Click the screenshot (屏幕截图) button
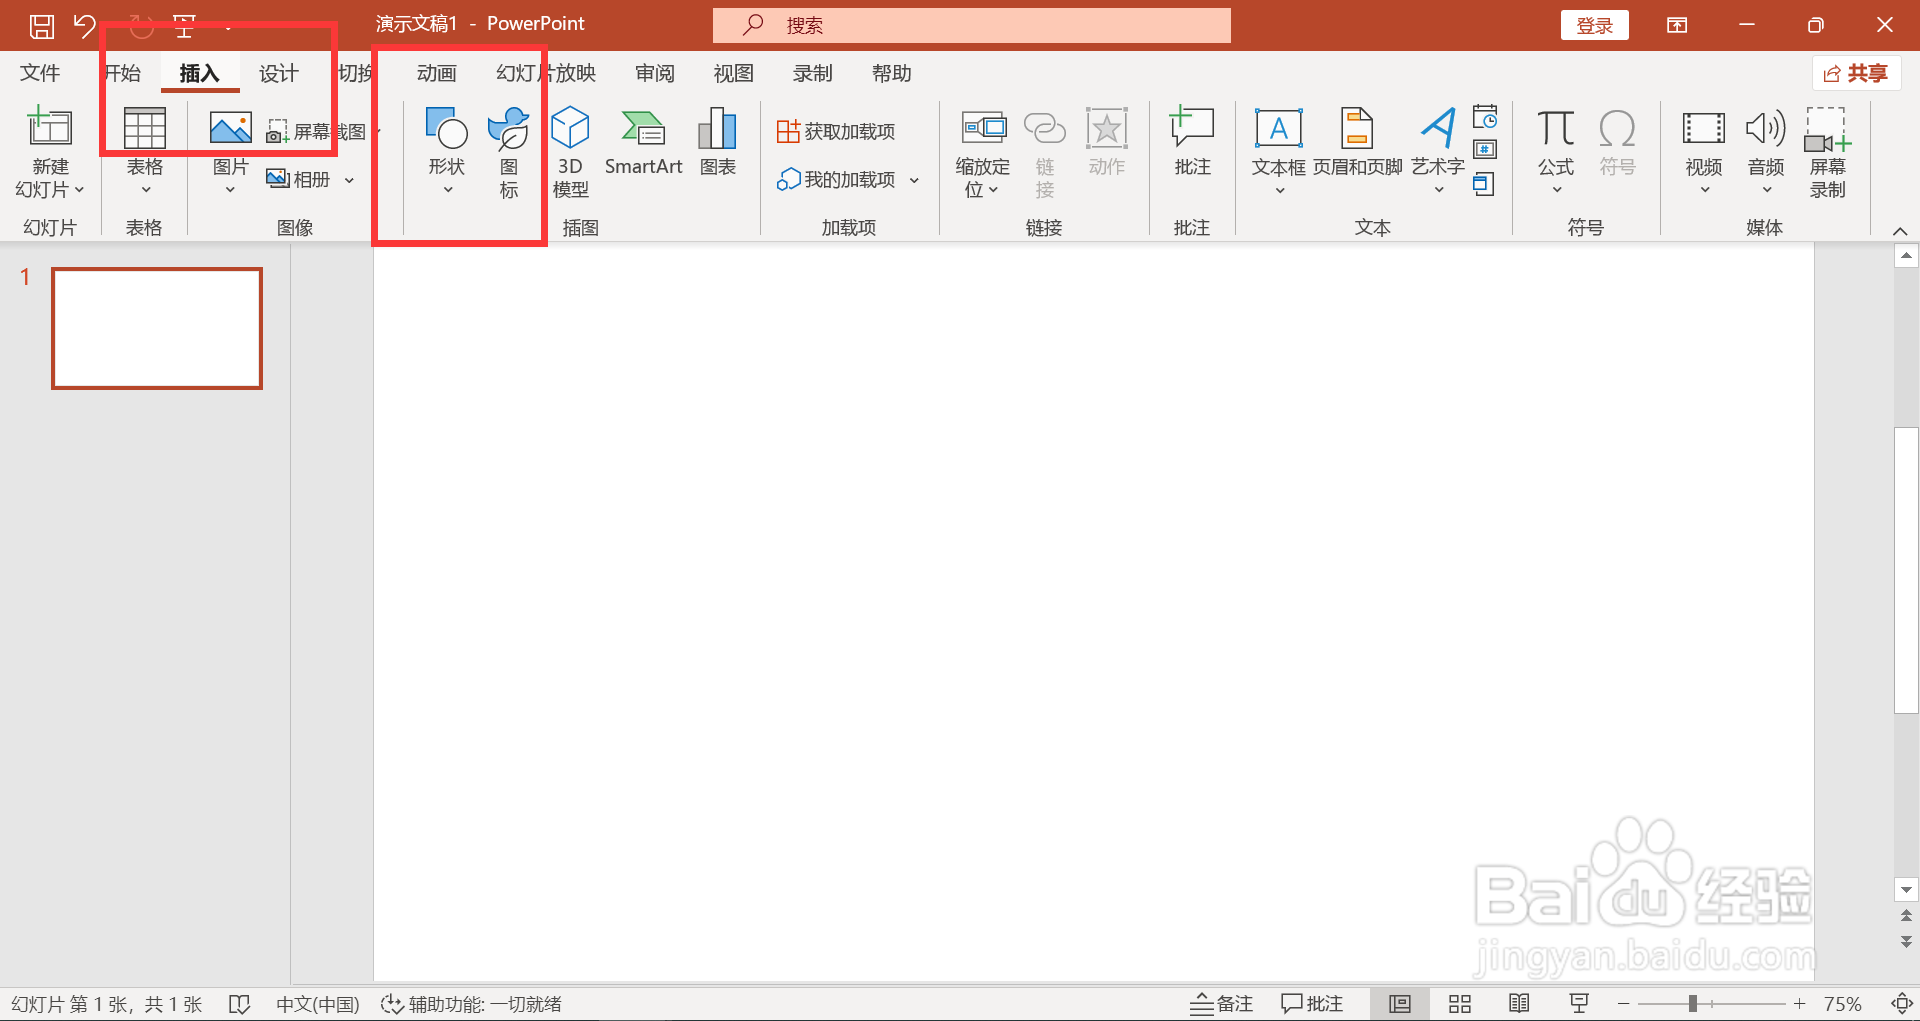The image size is (1920, 1021). point(316,131)
